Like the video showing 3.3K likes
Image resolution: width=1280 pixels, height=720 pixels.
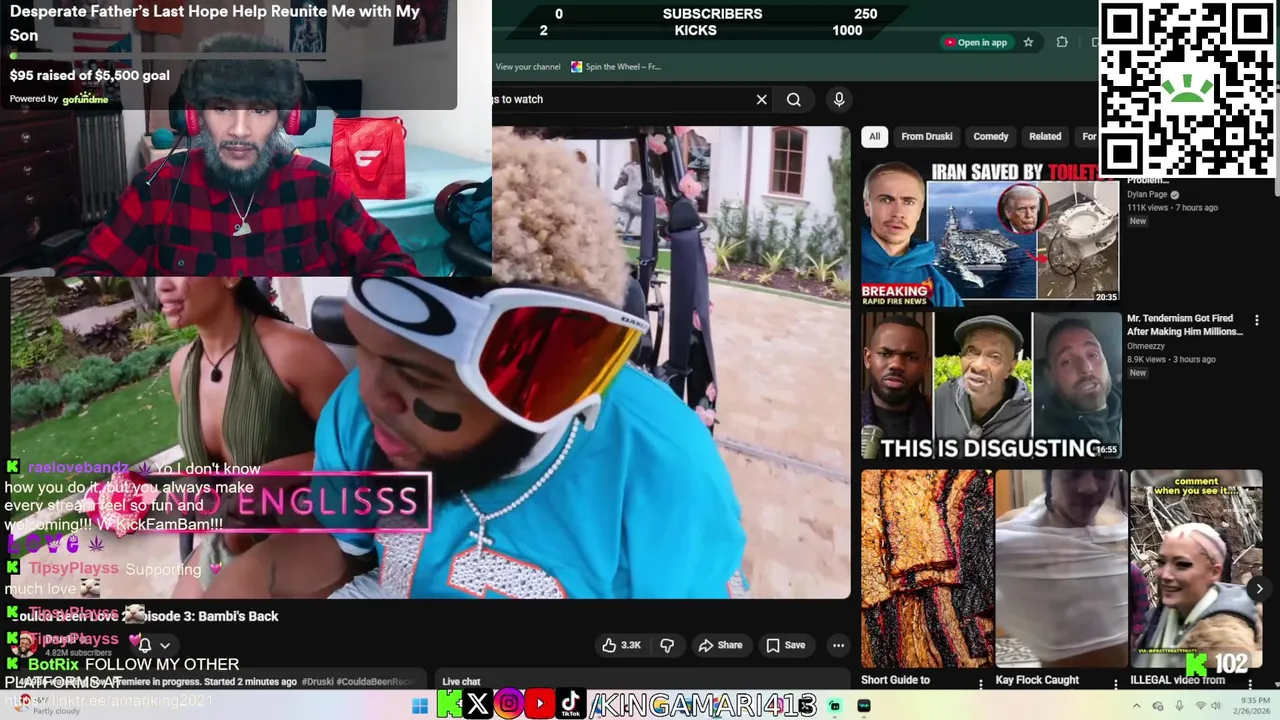click(x=621, y=645)
